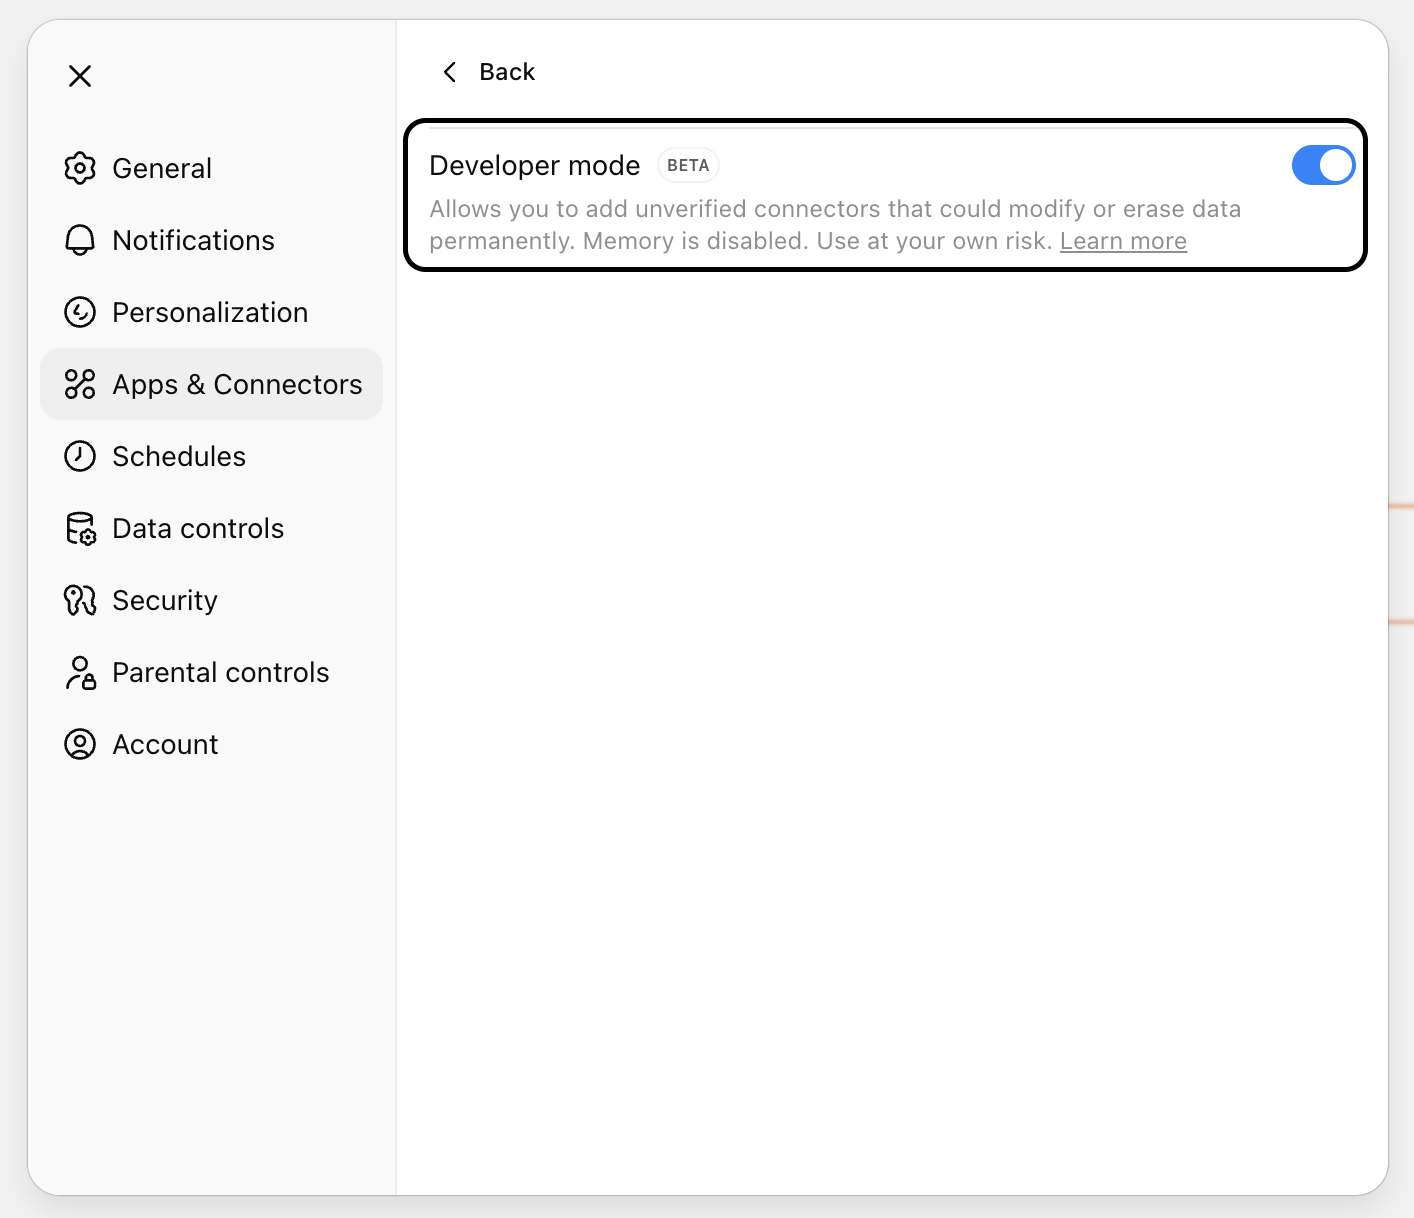The width and height of the screenshot is (1414, 1218).
Task: Select the Account text label
Action: click(165, 744)
